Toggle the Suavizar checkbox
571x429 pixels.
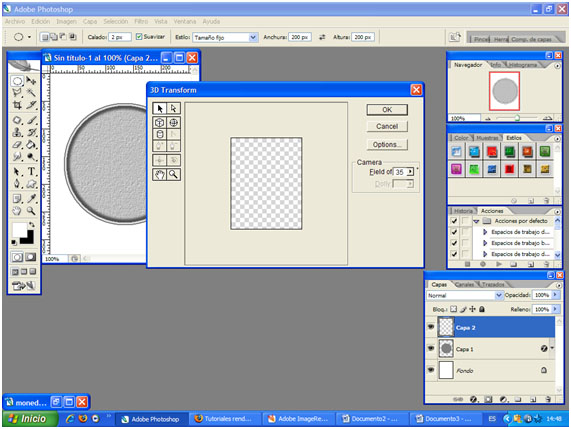point(139,36)
